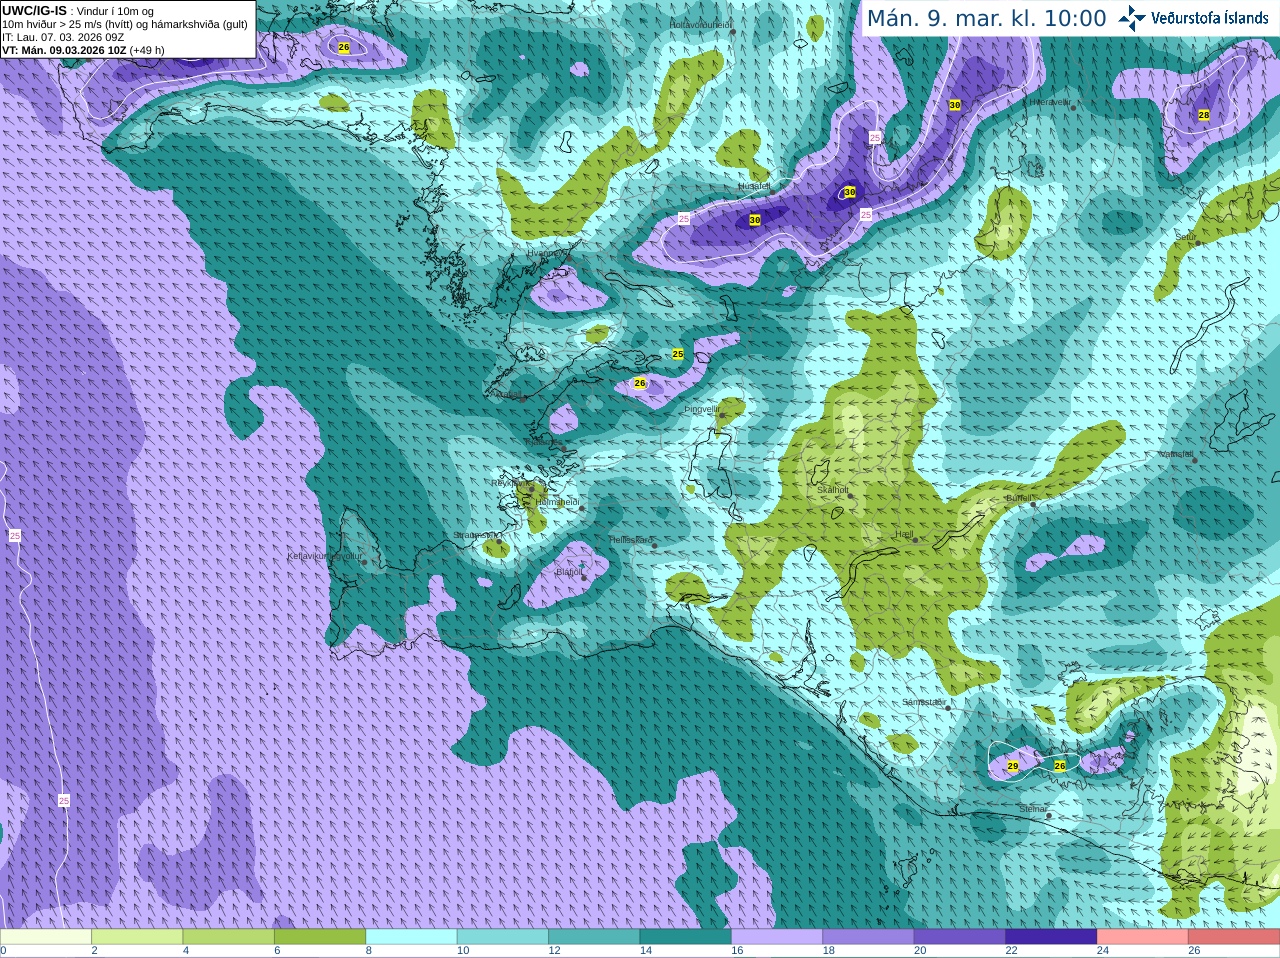This screenshot has height=958, width=1280.
Task: Click the Húsafell station label
Action: click(754, 186)
